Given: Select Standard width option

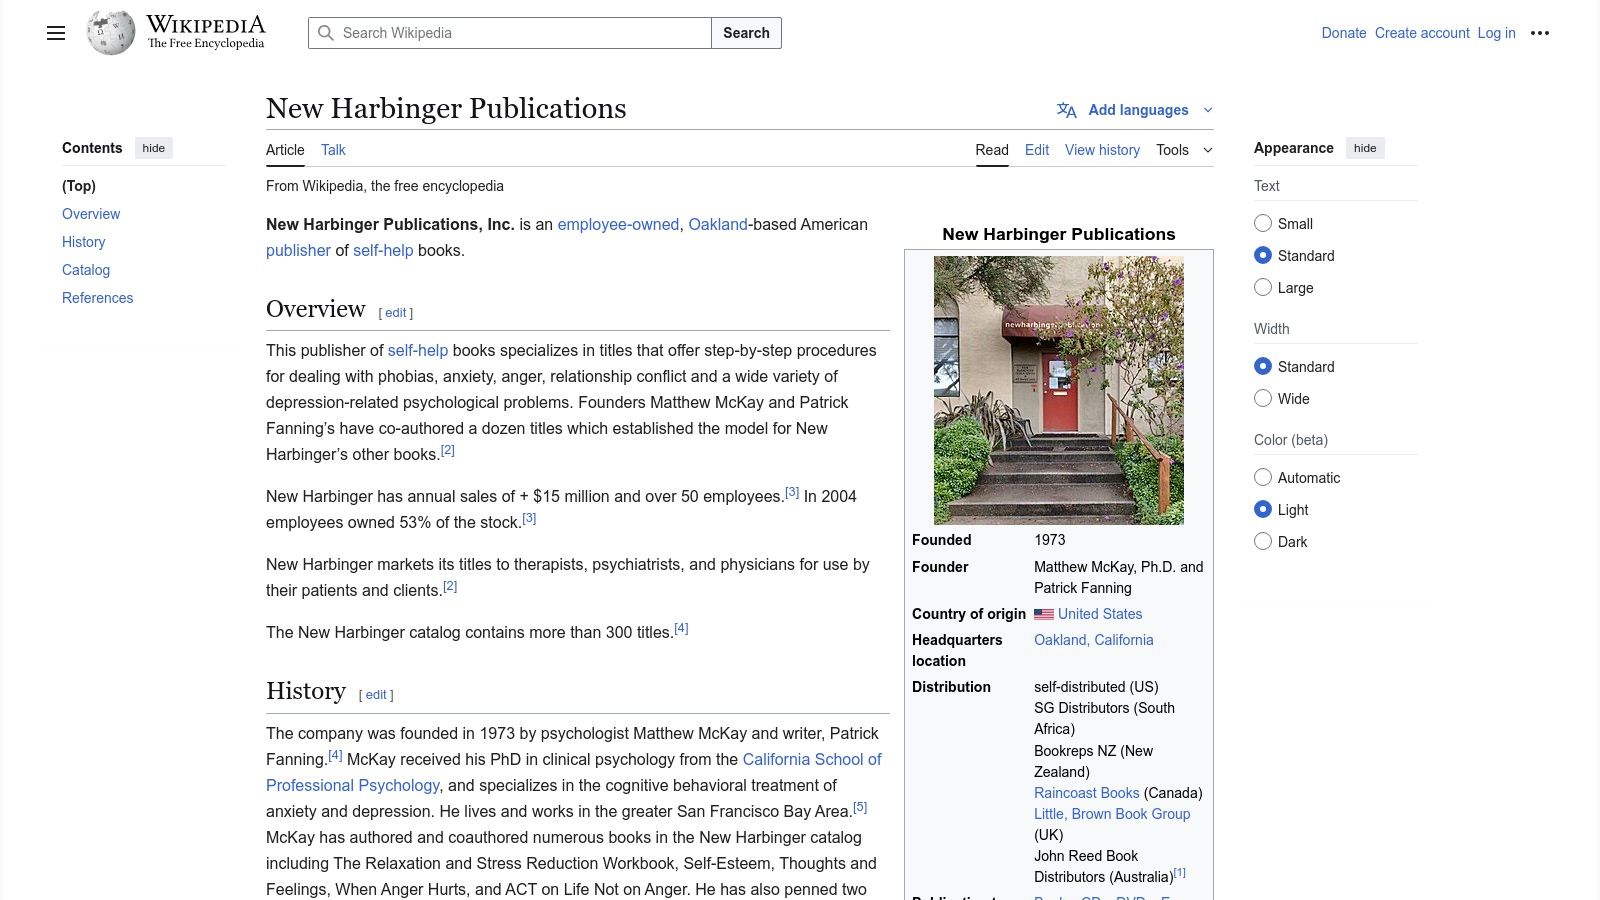Looking at the screenshot, I should (x=1263, y=366).
